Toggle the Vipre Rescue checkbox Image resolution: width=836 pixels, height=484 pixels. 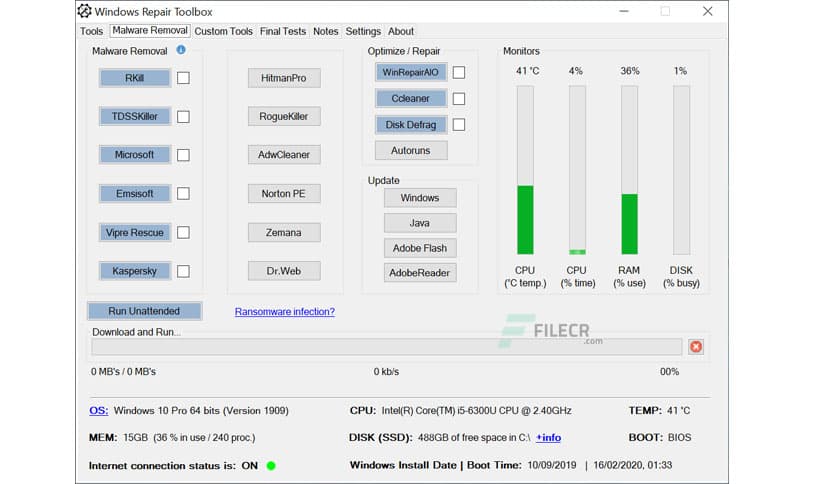[183, 232]
